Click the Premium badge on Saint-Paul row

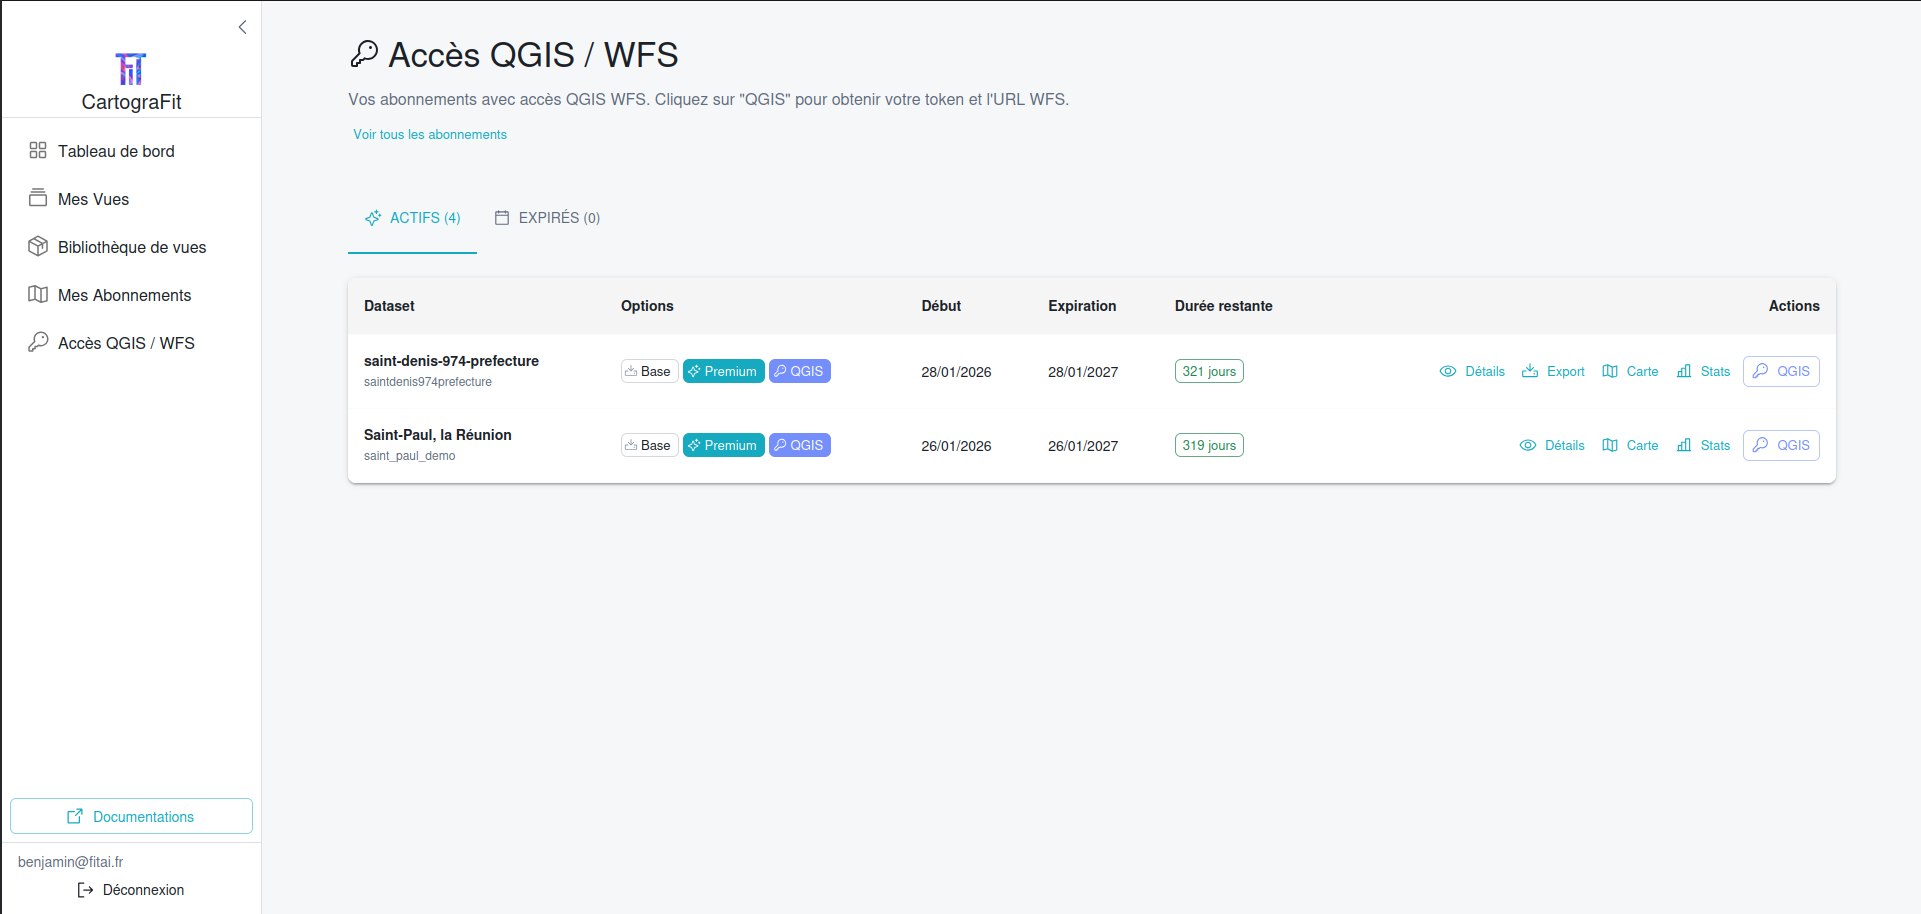pos(723,446)
